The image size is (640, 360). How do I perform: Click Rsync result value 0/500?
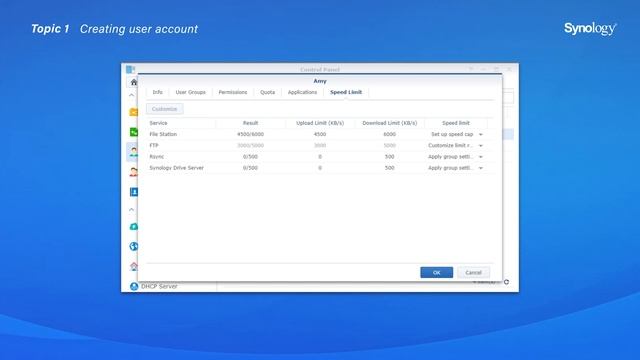click(x=250, y=157)
